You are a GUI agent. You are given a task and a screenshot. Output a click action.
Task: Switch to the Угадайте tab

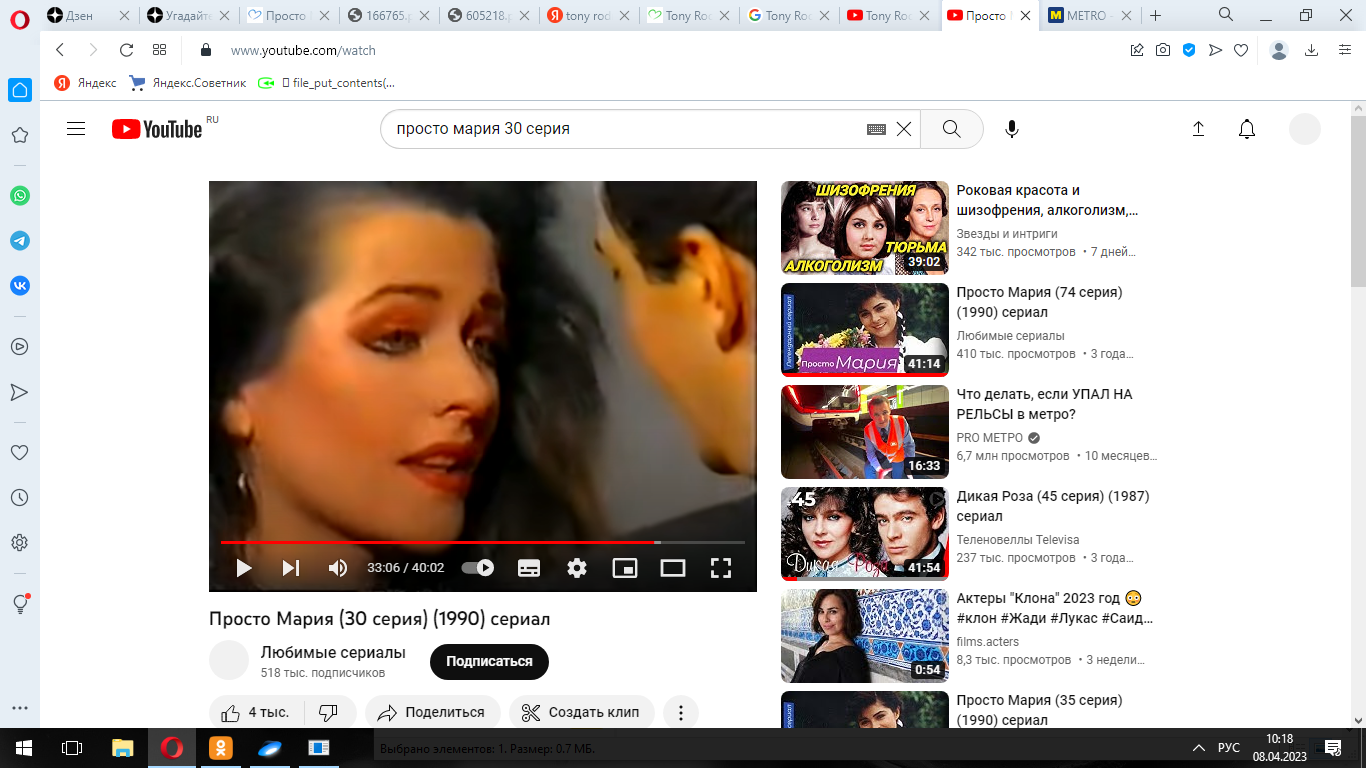coord(188,16)
